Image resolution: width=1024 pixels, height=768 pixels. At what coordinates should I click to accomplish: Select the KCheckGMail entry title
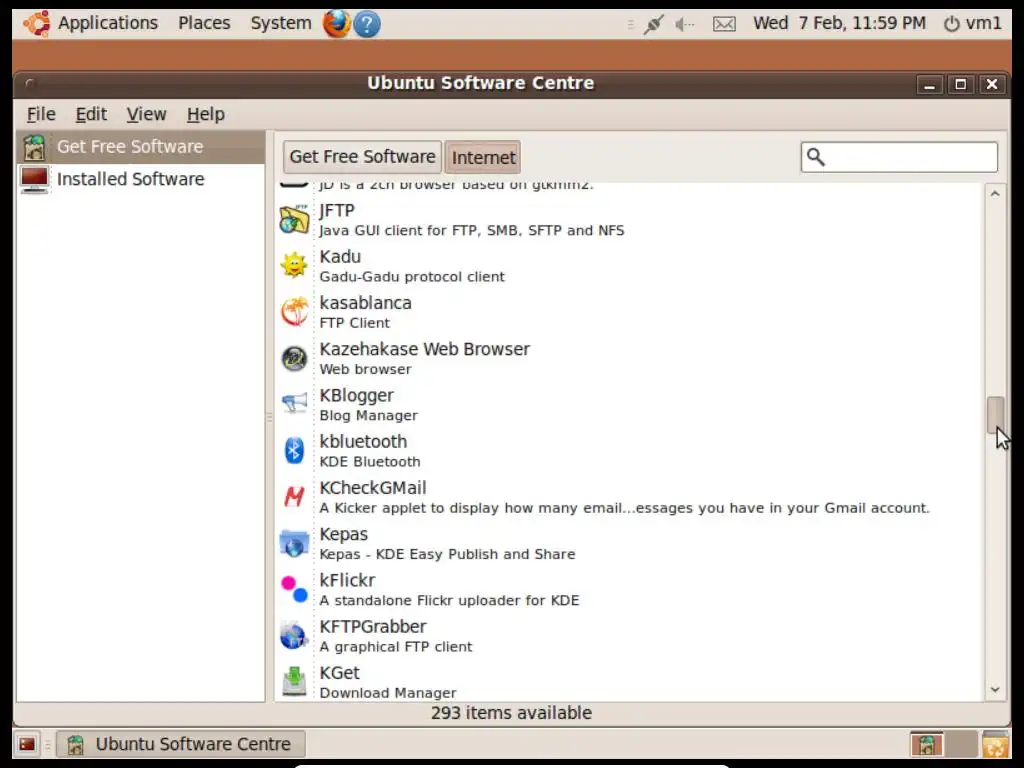(x=373, y=488)
